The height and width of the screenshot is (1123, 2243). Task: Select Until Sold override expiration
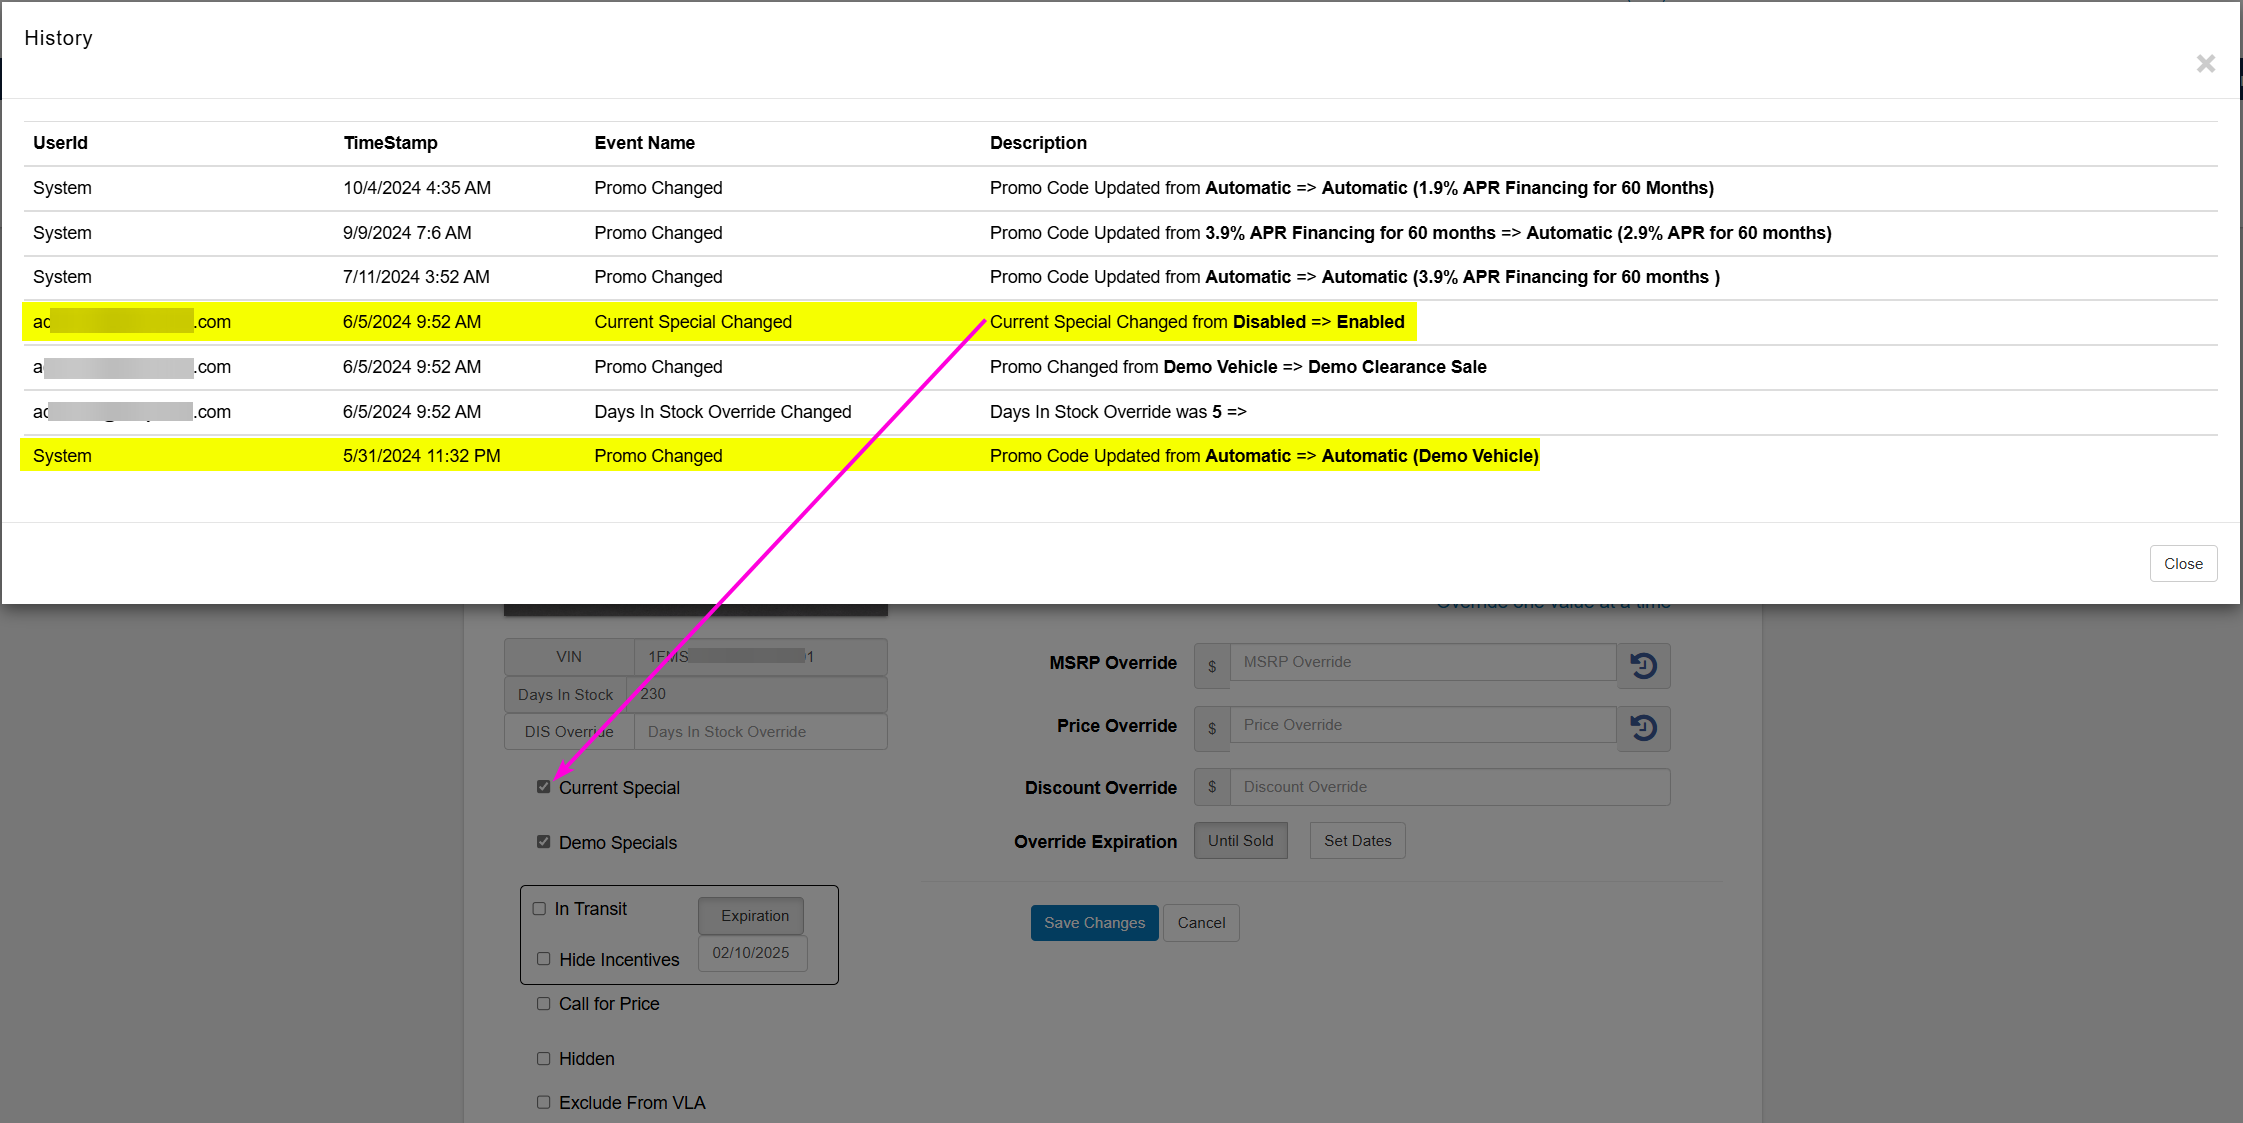[x=1240, y=841]
